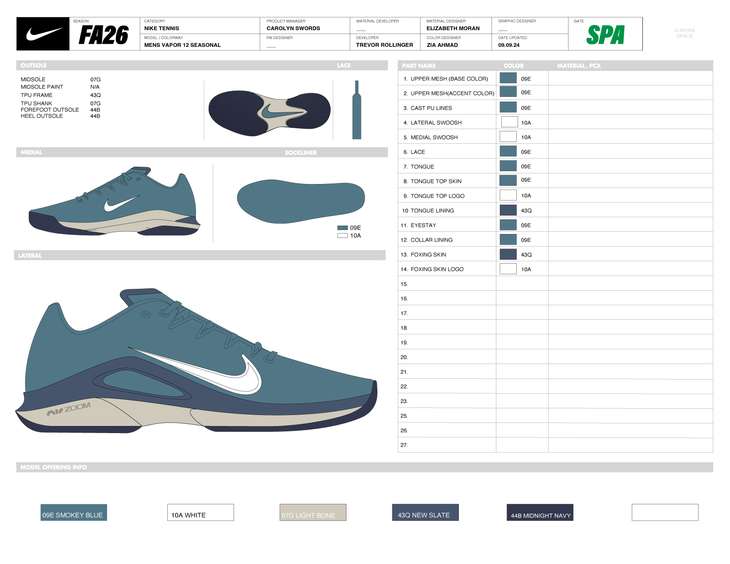Image resolution: width=730 pixels, height=564 pixels.
Task: Choose the Lace row color swatch
Action: 508,151
